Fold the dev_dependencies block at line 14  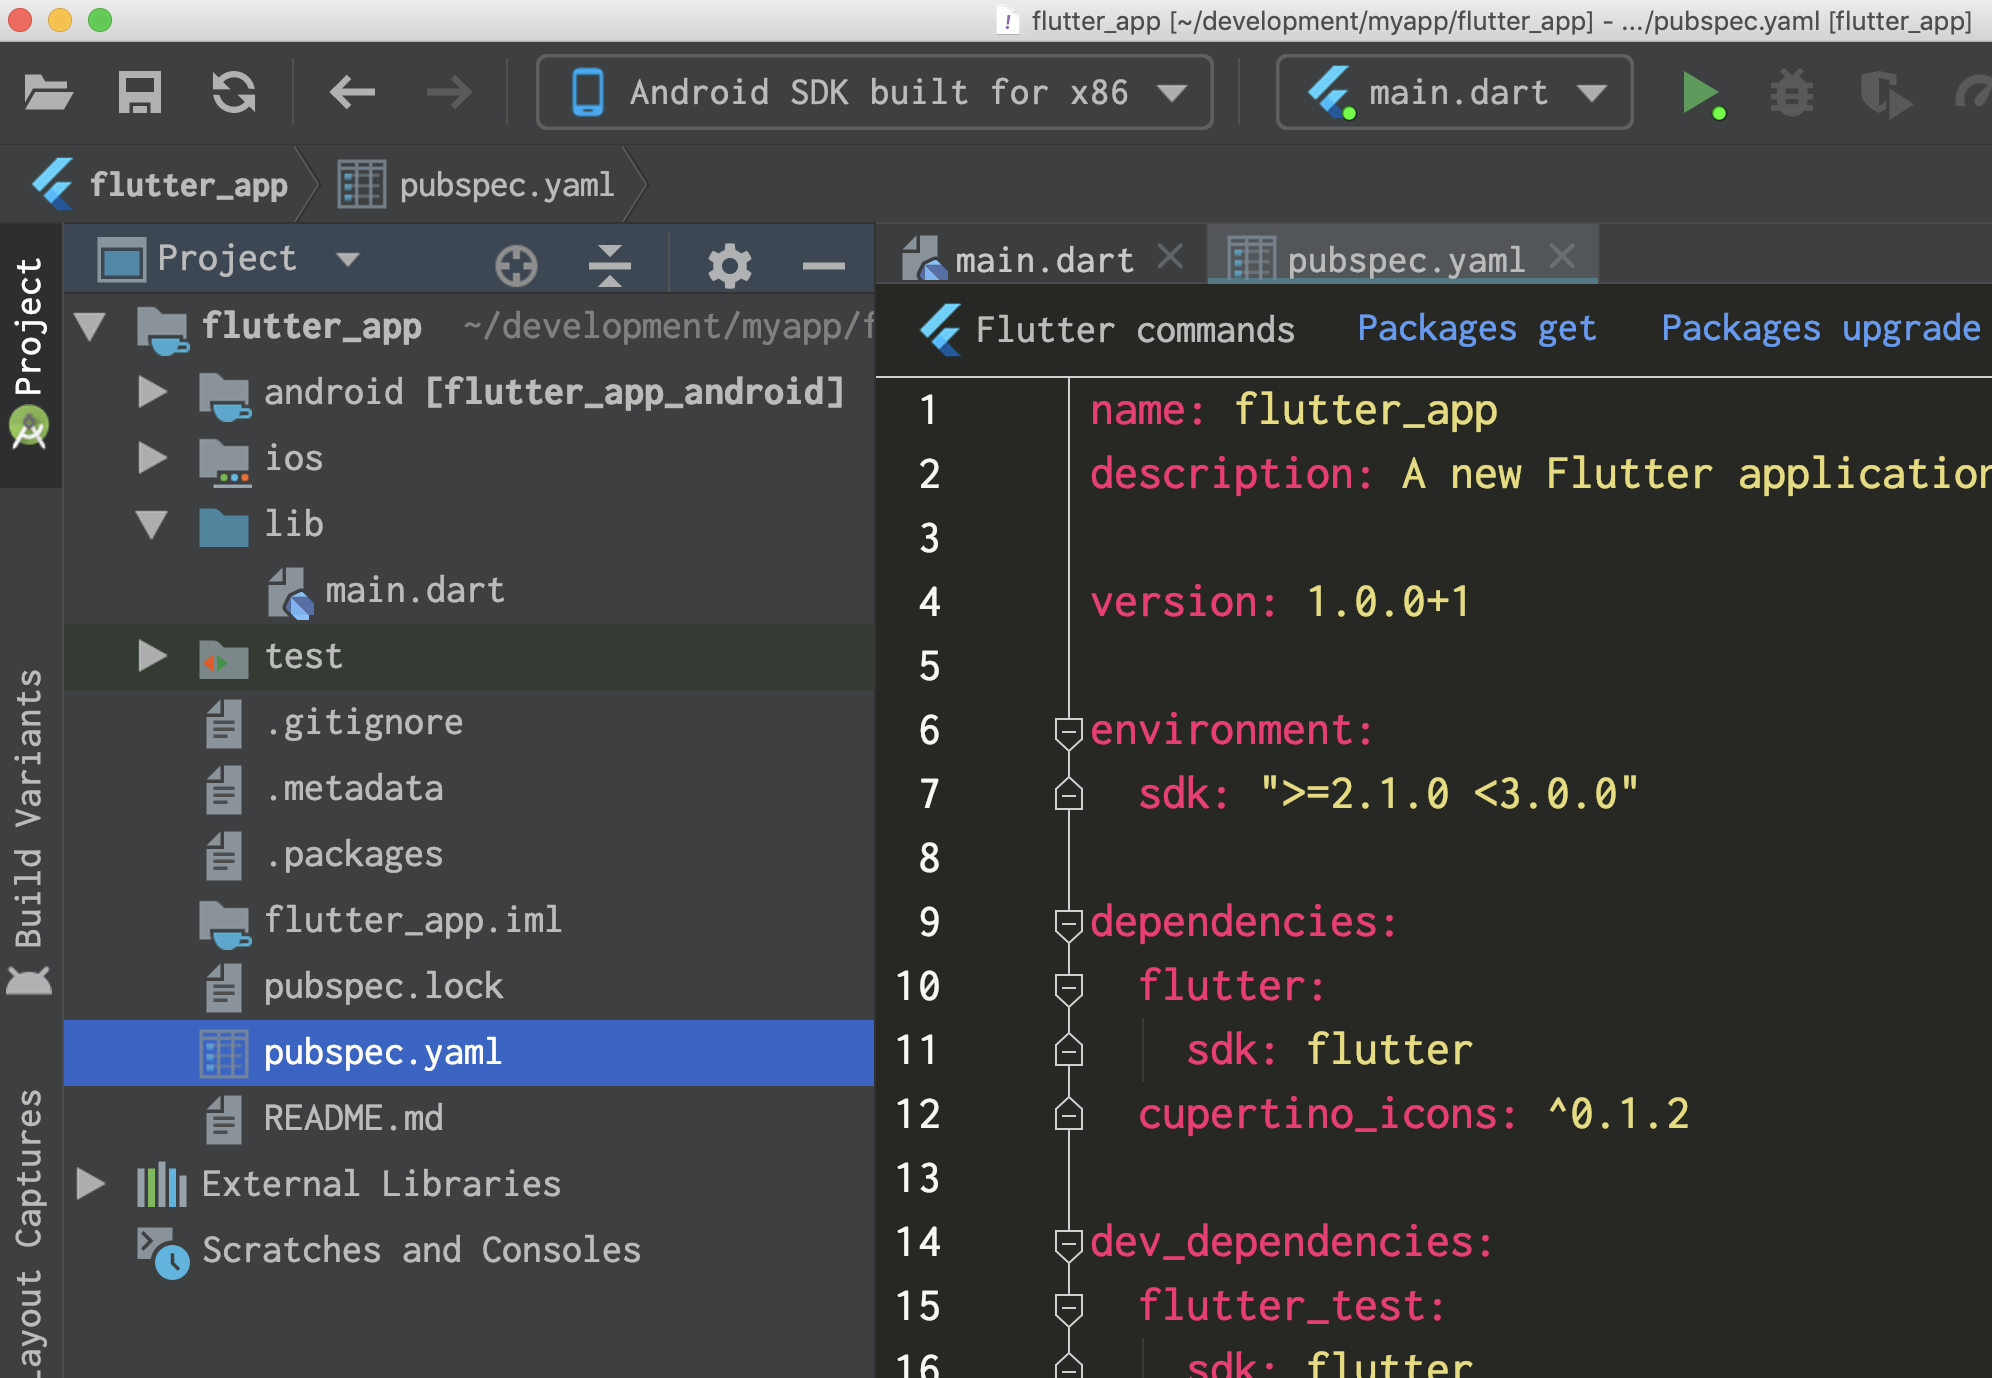pyautogui.click(x=1068, y=1244)
